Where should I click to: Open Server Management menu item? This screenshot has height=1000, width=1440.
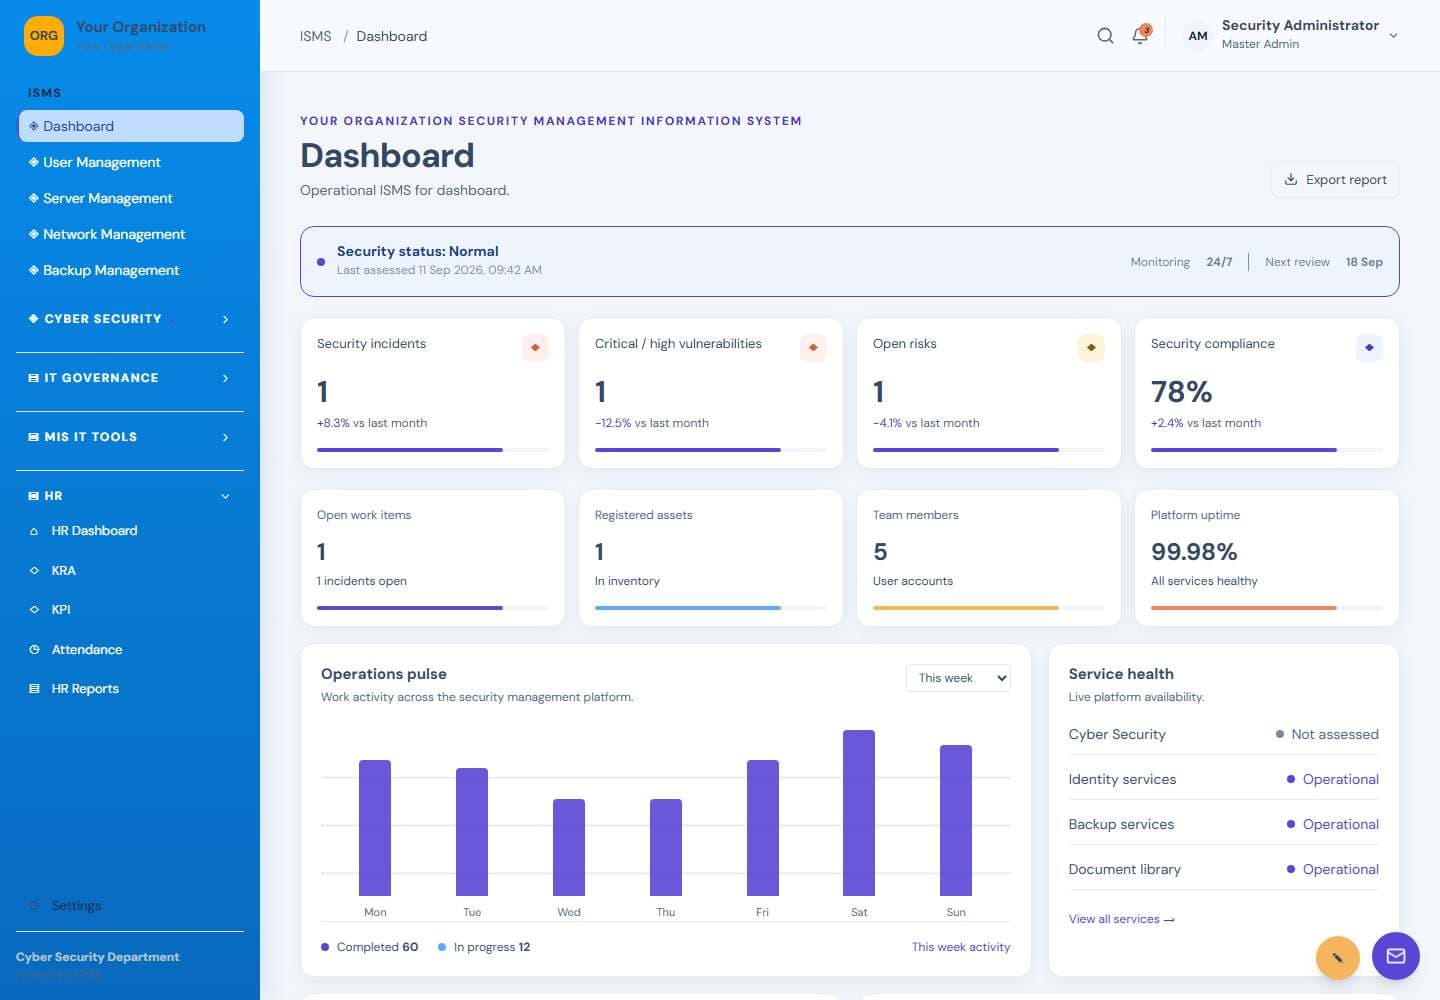tap(131, 198)
